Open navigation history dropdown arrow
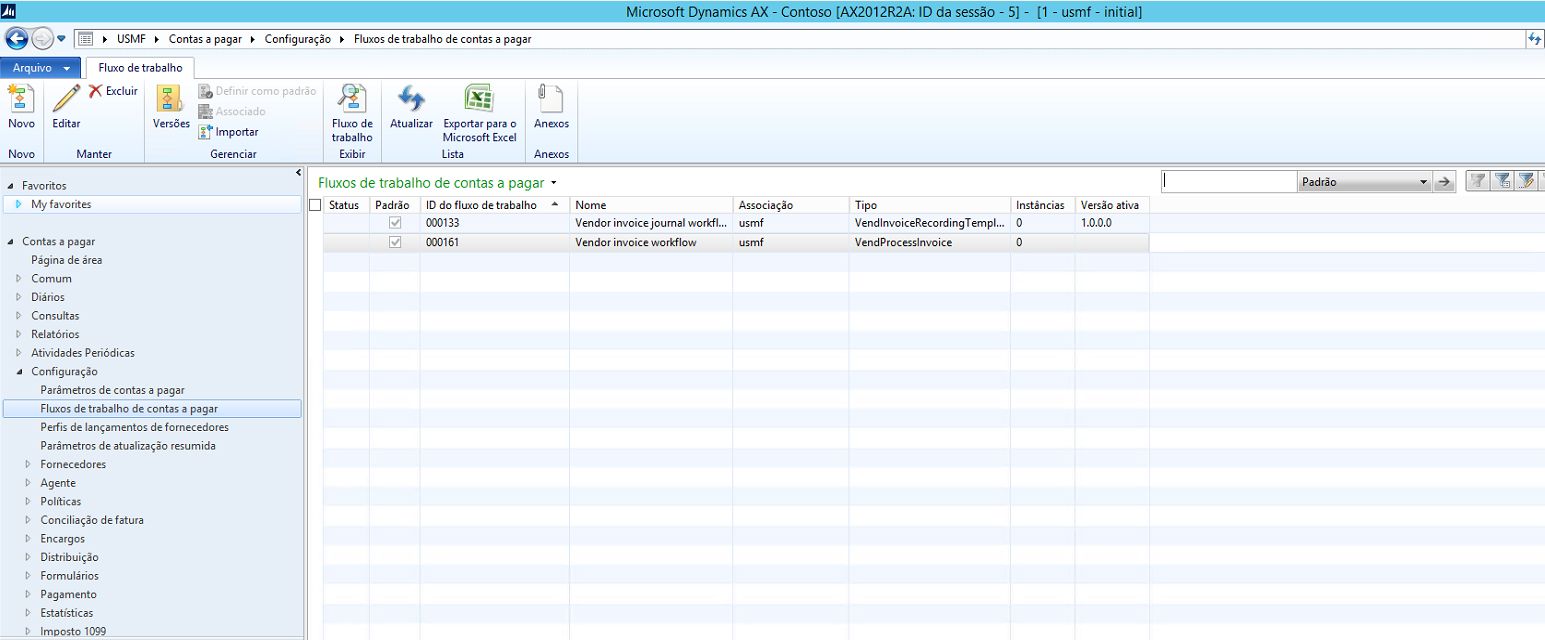The image size is (1545, 640). tap(62, 39)
